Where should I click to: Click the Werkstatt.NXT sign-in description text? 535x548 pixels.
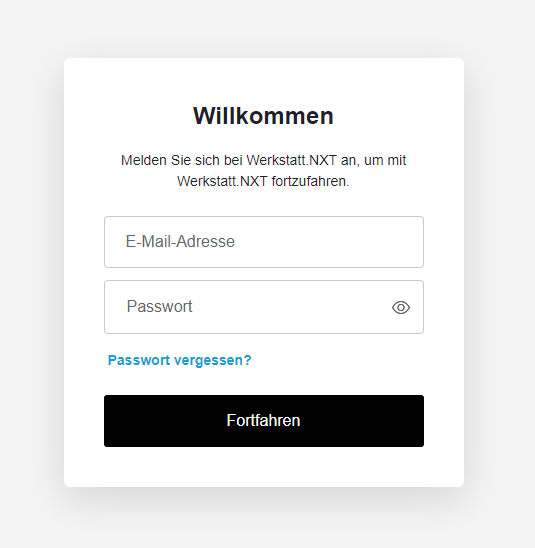[x=263, y=171]
